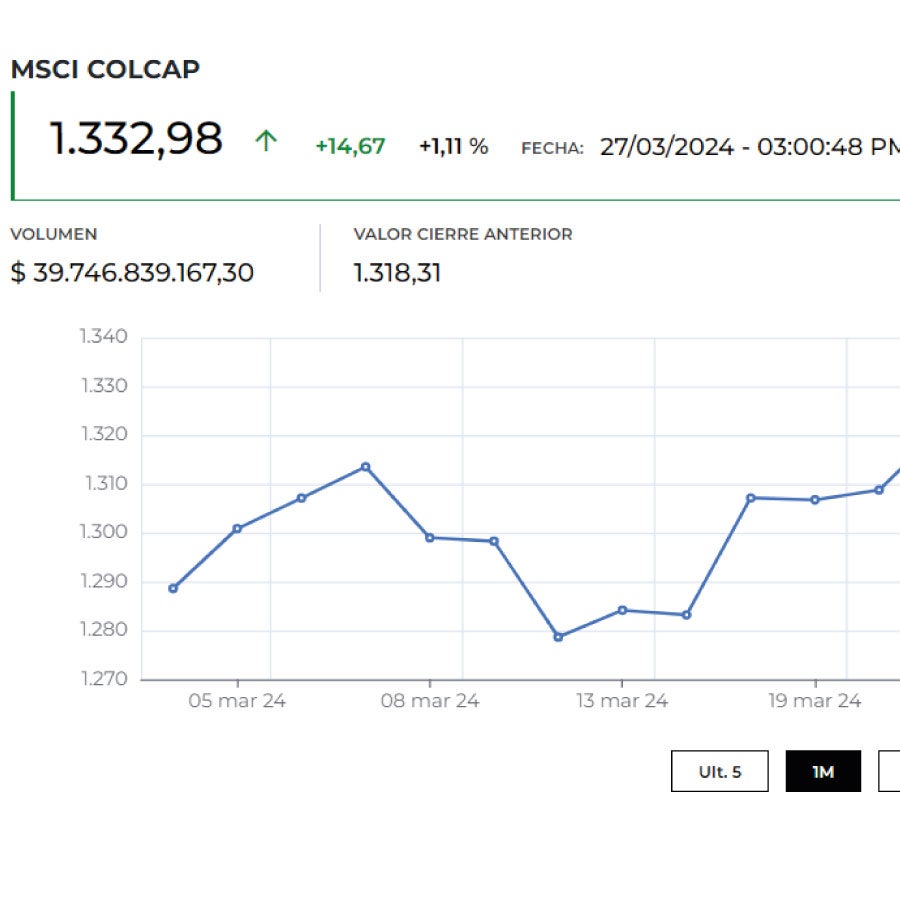Click the 05 mar 24 axis label
The height and width of the screenshot is (900, 900).
237,701
